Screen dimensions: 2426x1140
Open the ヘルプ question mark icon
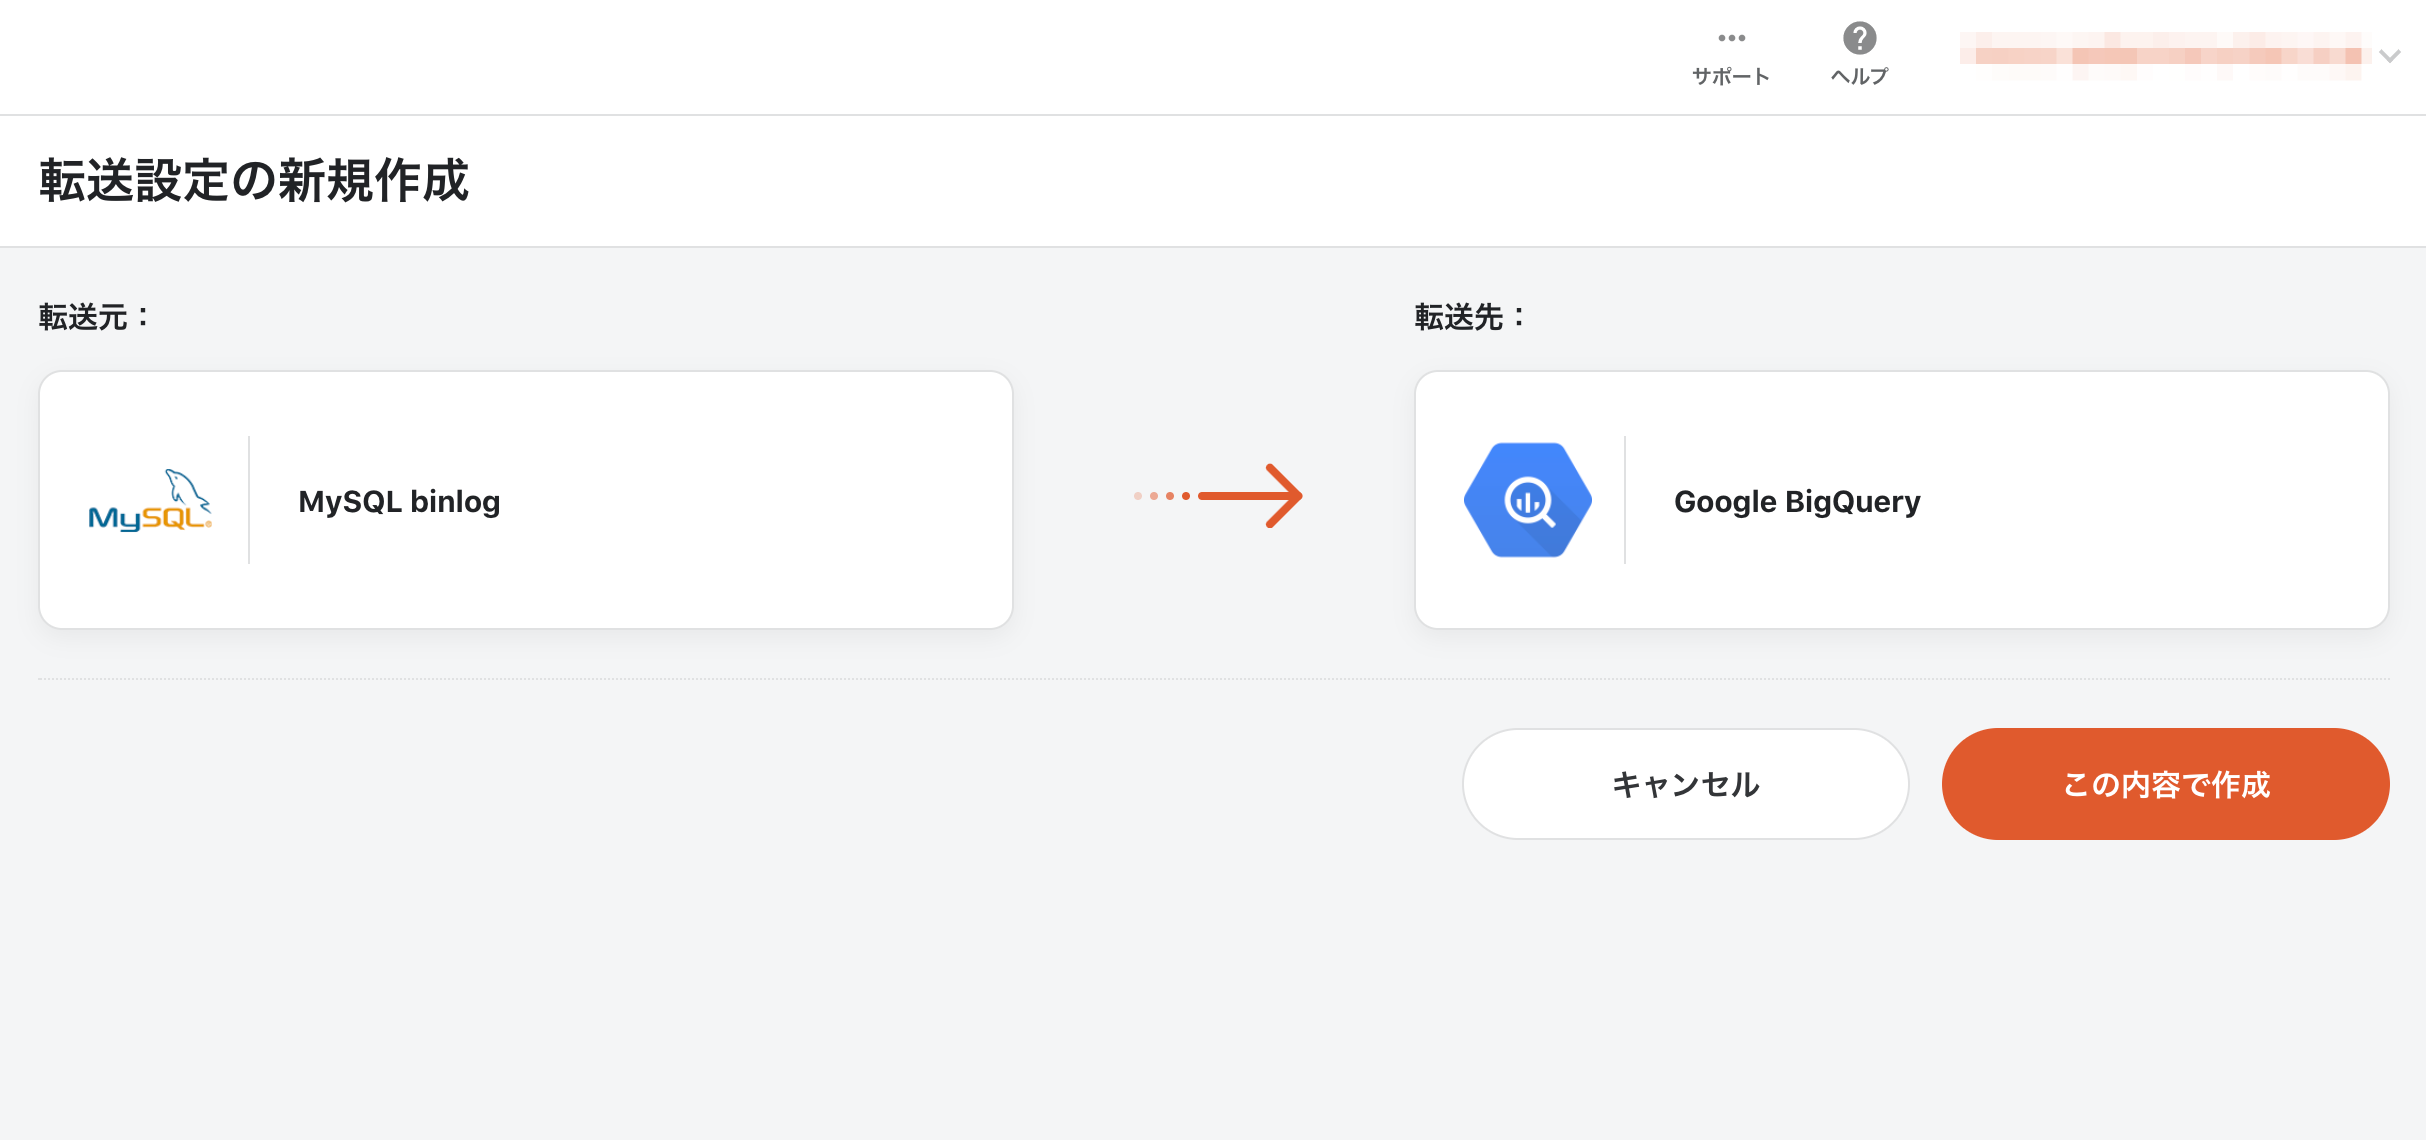pos(1859,38)
